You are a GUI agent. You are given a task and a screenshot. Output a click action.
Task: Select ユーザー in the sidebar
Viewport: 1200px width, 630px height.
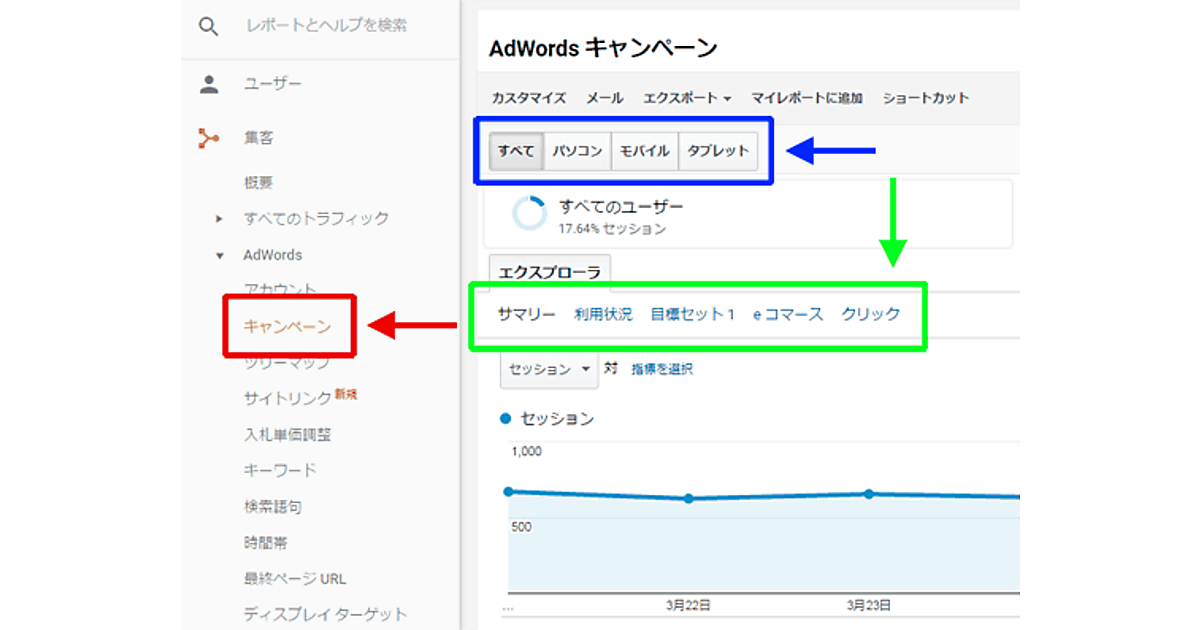pyautogui.click(x=272, y=85)
